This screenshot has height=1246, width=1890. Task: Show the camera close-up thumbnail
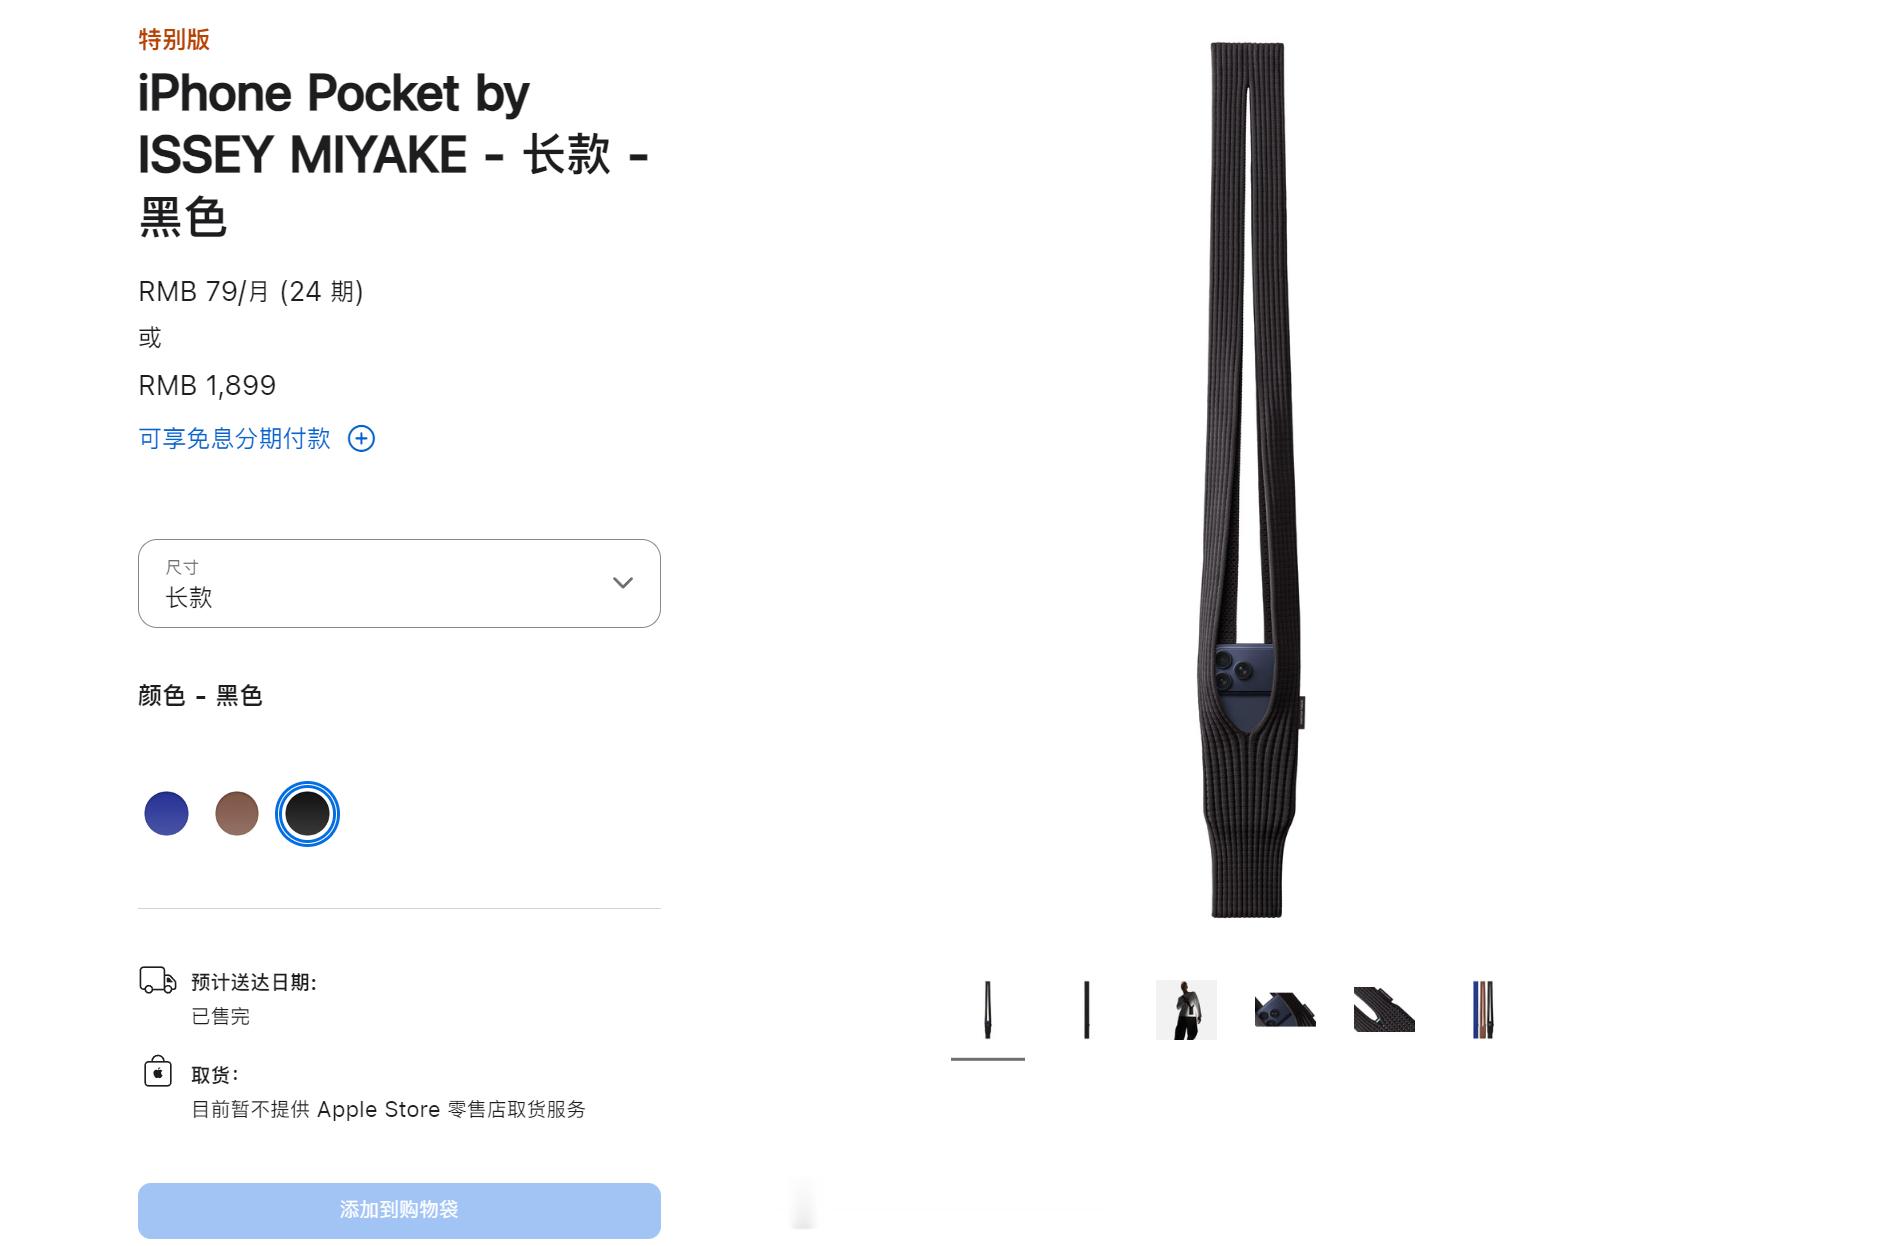1285,1010
